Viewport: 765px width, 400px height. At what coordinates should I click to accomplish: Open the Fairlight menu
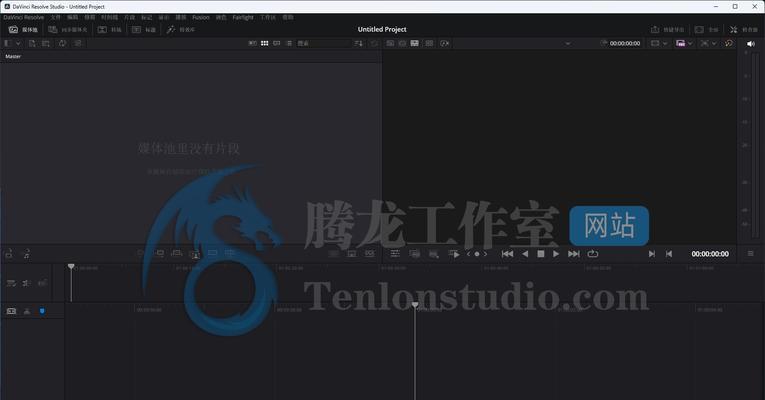[x=243, y=17]
